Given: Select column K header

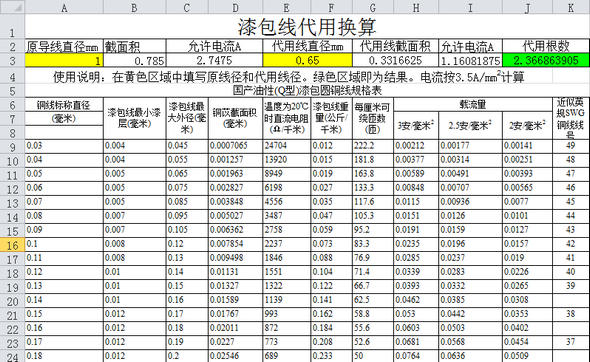Looking at the screenshot, I should [571, 7].
